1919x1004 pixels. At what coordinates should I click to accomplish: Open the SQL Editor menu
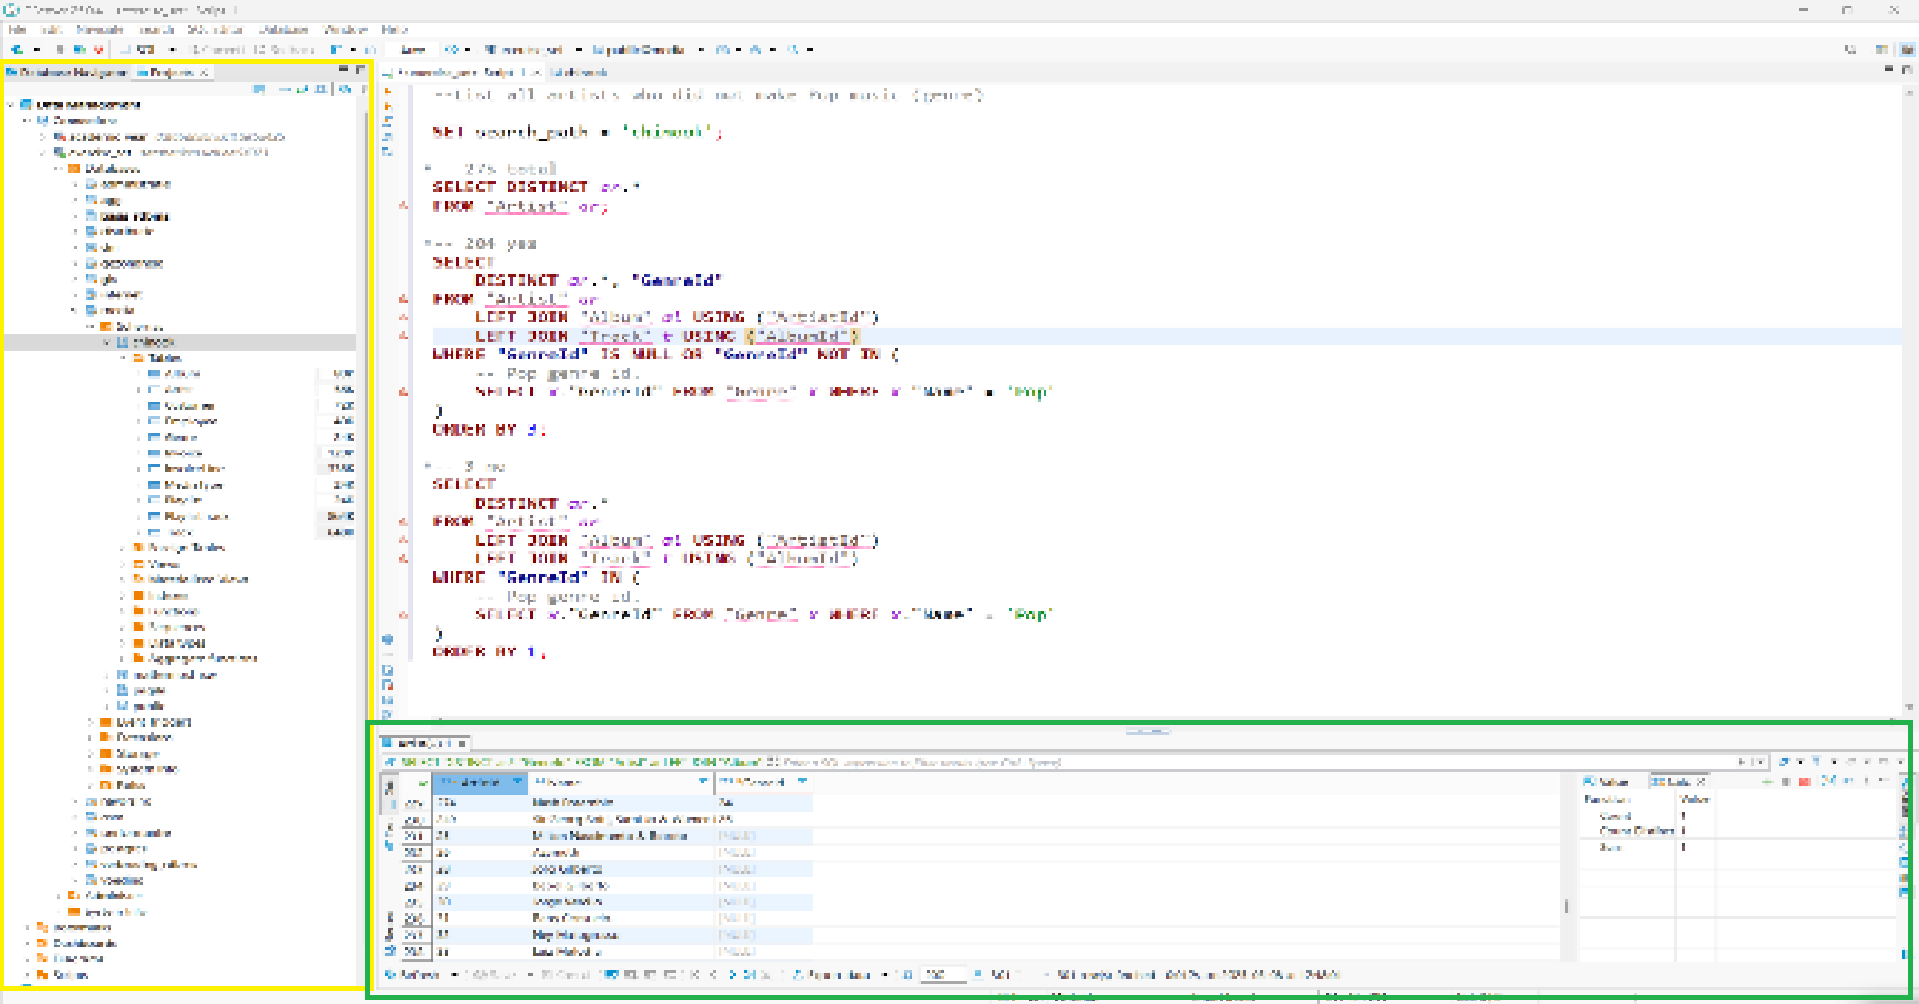click(x=215, y=29)
